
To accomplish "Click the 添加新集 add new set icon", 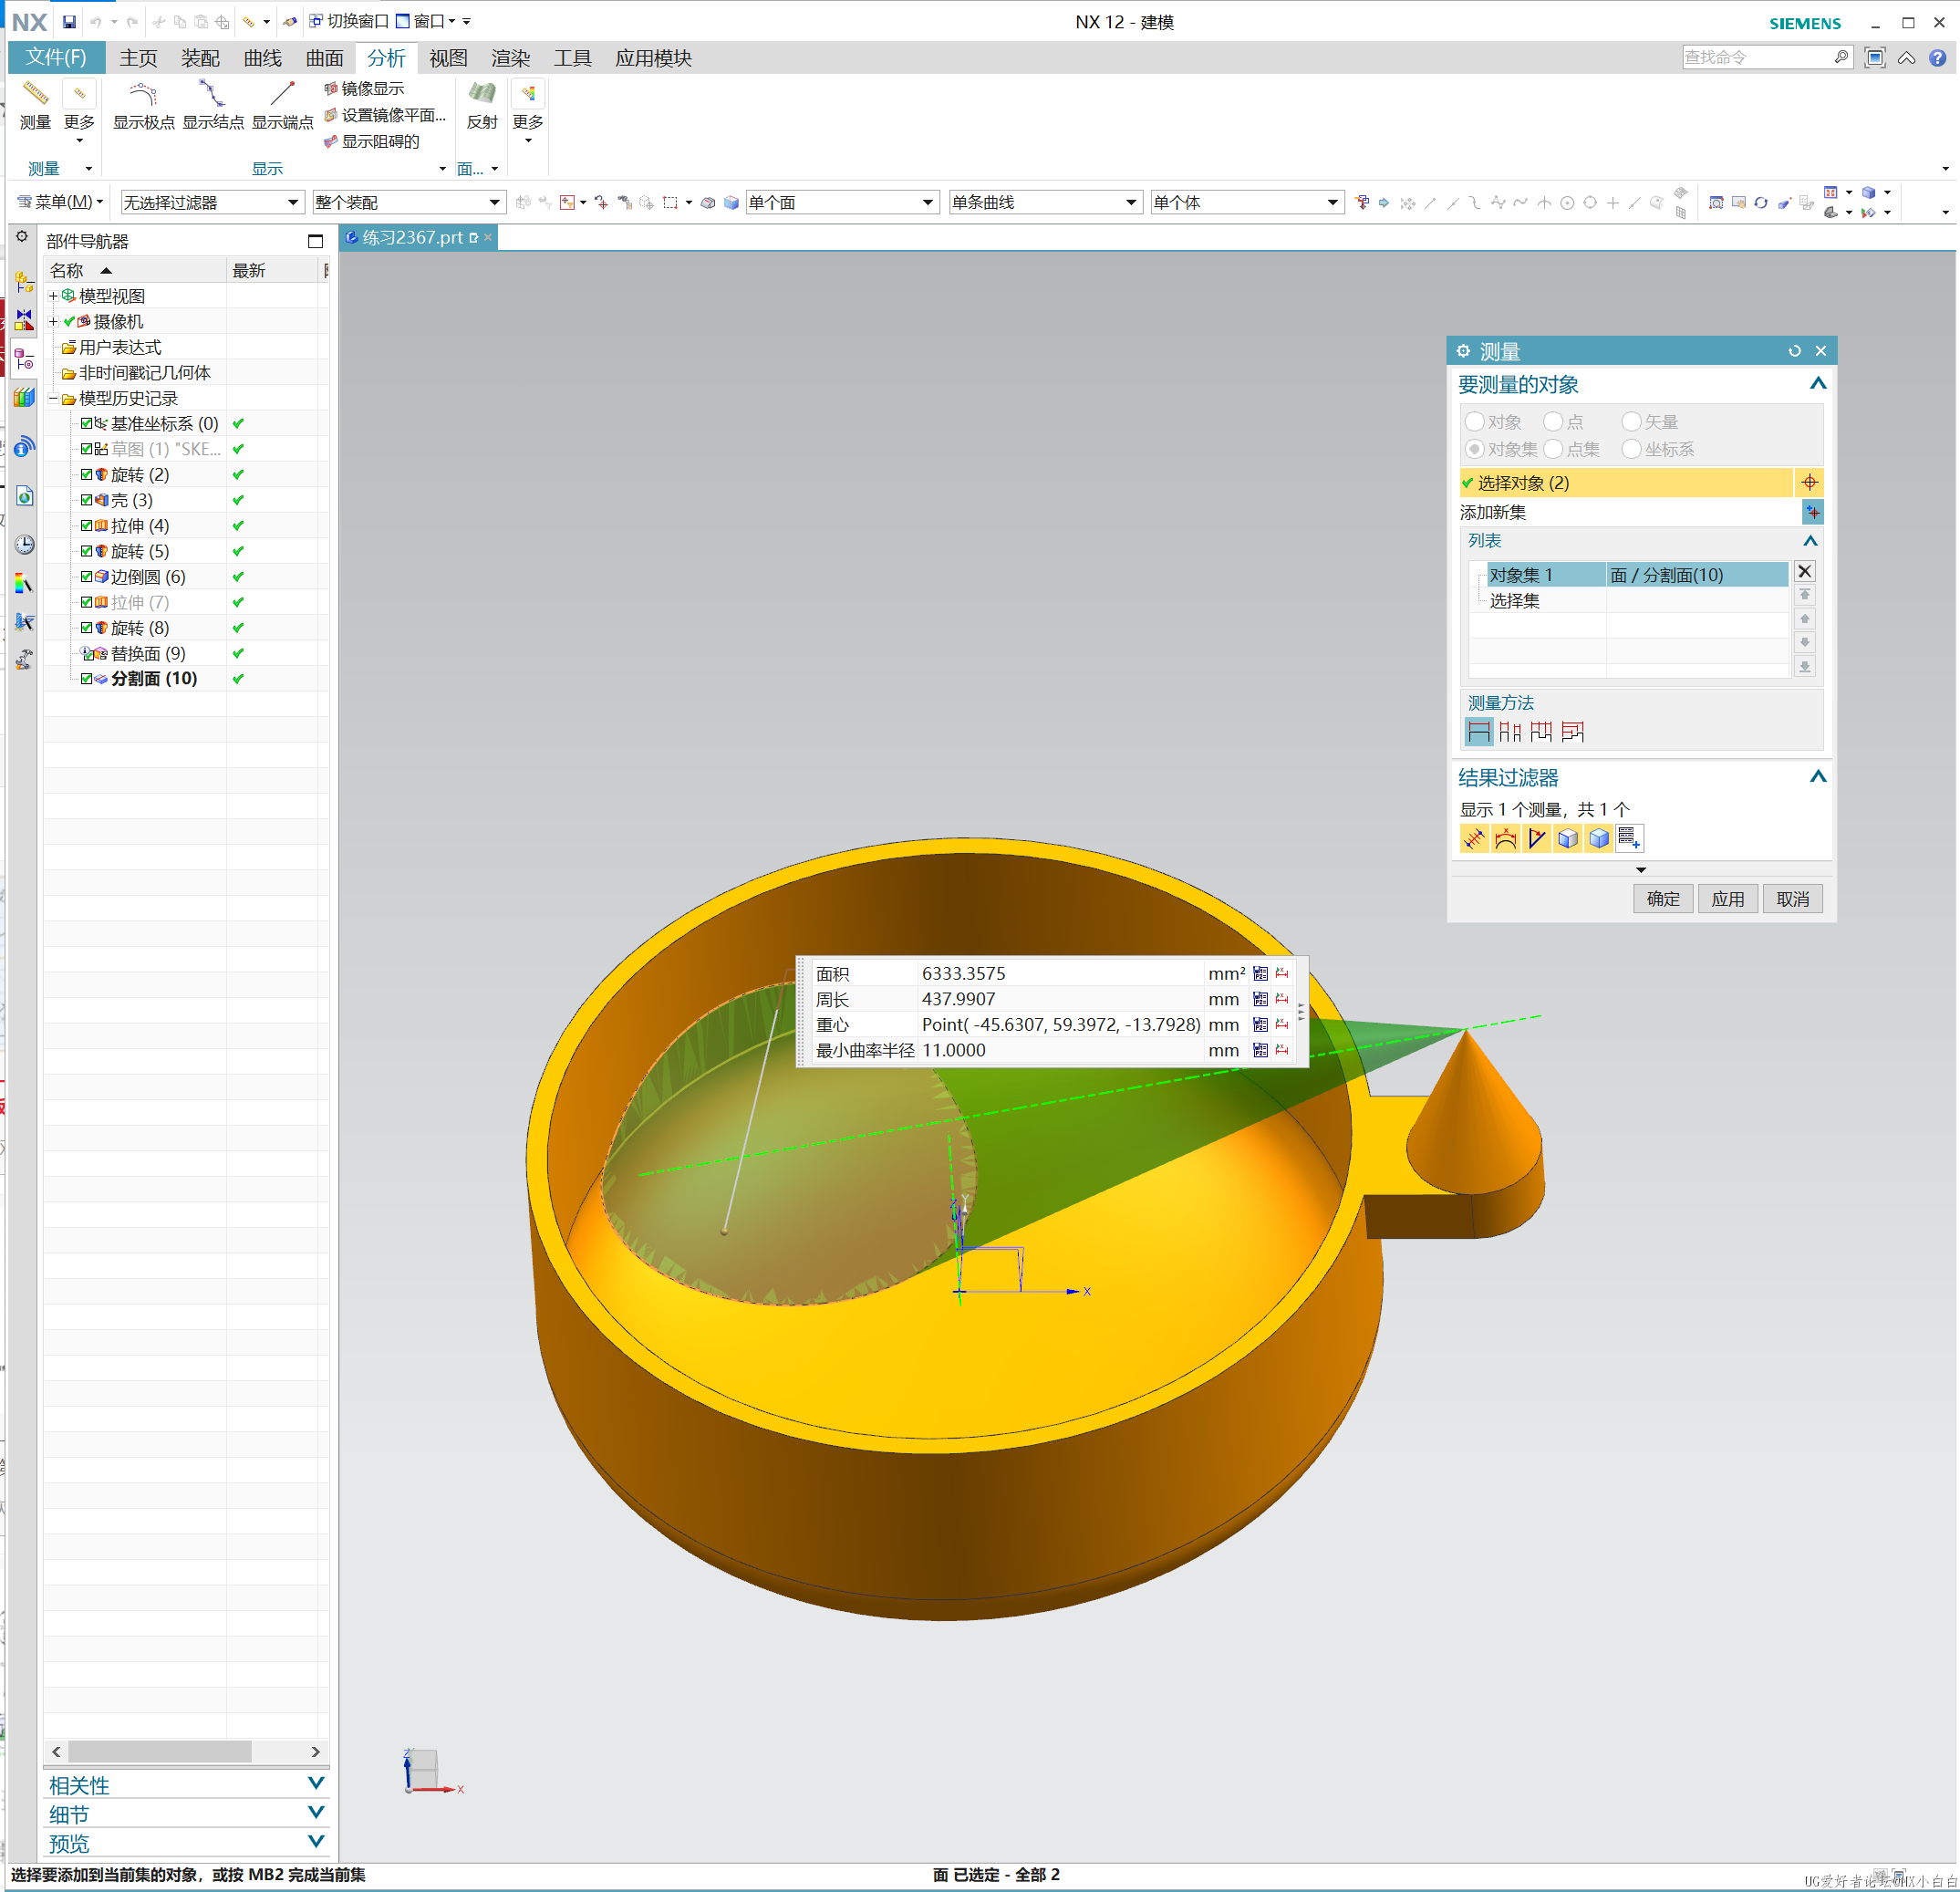I will [x=1812, y=512].
